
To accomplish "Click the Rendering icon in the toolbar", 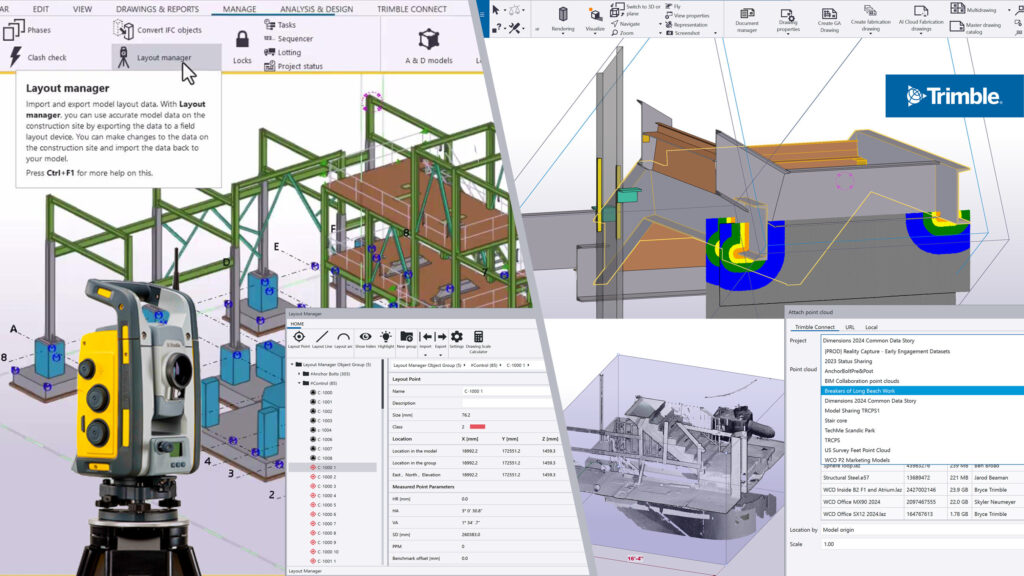I will (x=561, y=14).
